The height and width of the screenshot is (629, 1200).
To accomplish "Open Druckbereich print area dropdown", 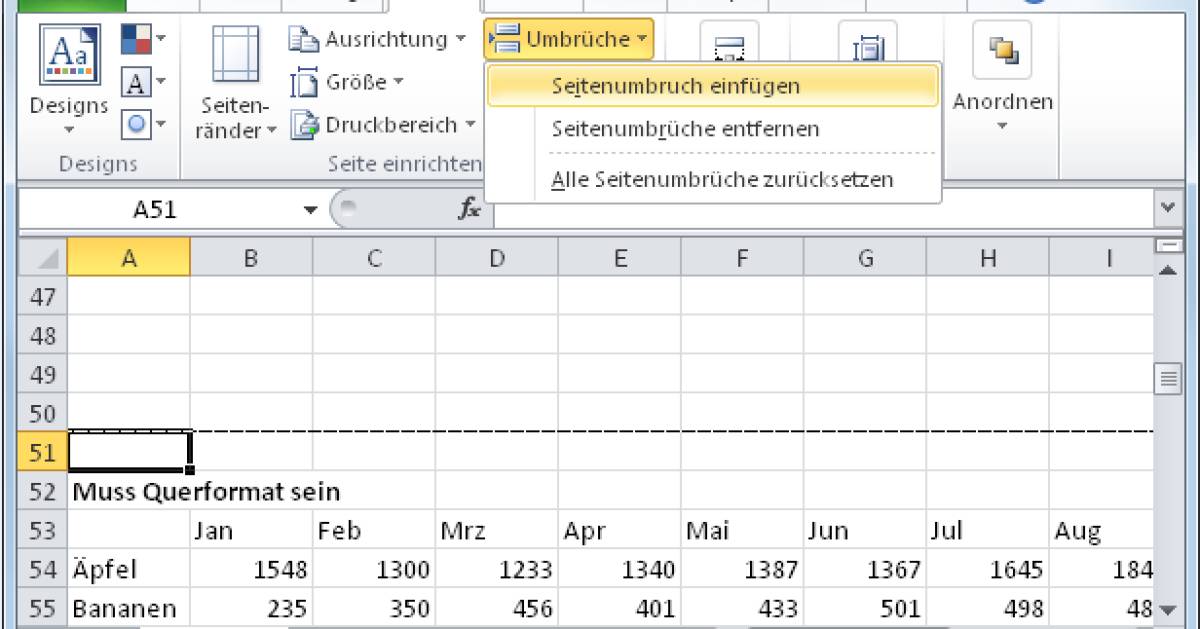I will click(x=384, y=125).
